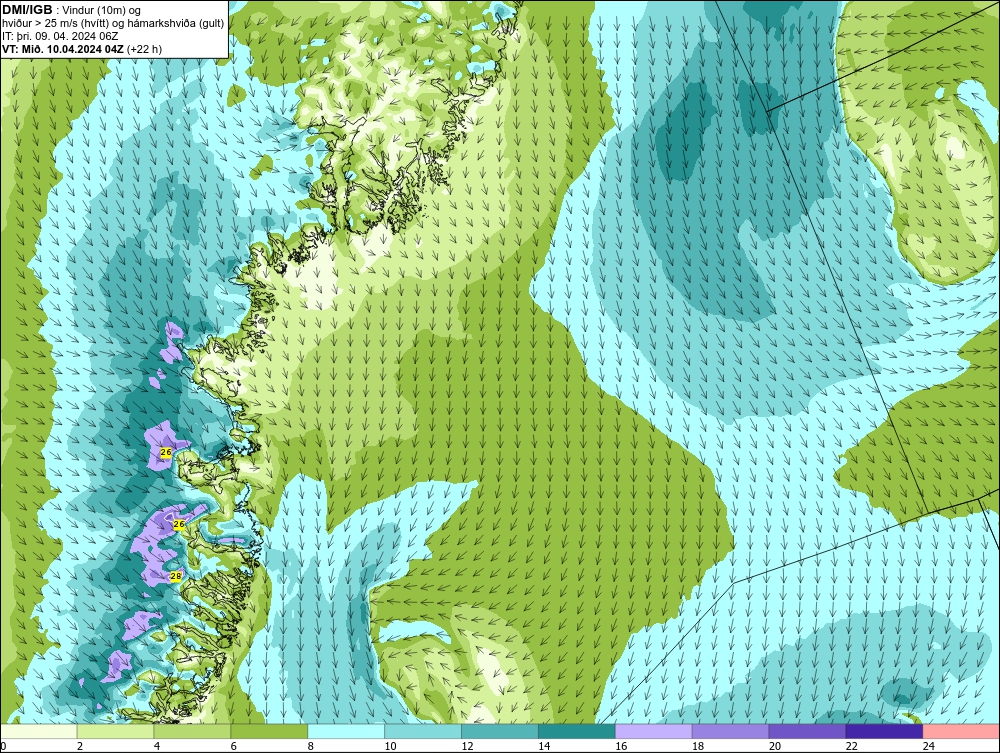The height and width of the screenshot is (753, 1000).
Task: Click the scale number 6
Action: tap(233, 746)
